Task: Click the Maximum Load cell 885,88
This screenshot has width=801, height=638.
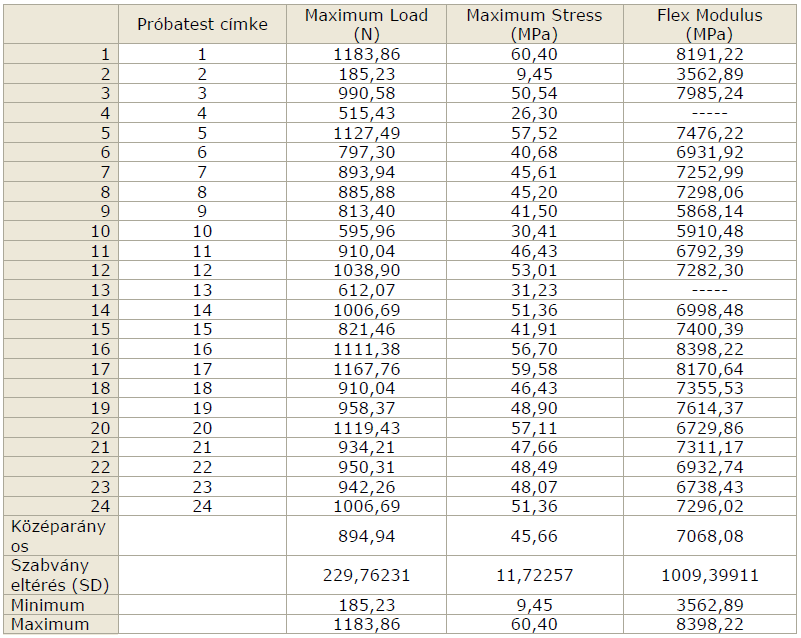Action: tap(366, 192)
